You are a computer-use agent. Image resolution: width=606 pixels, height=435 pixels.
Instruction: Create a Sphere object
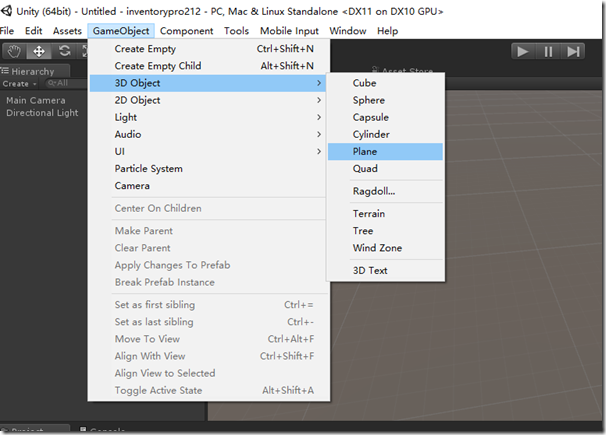(x=385, y=100)
